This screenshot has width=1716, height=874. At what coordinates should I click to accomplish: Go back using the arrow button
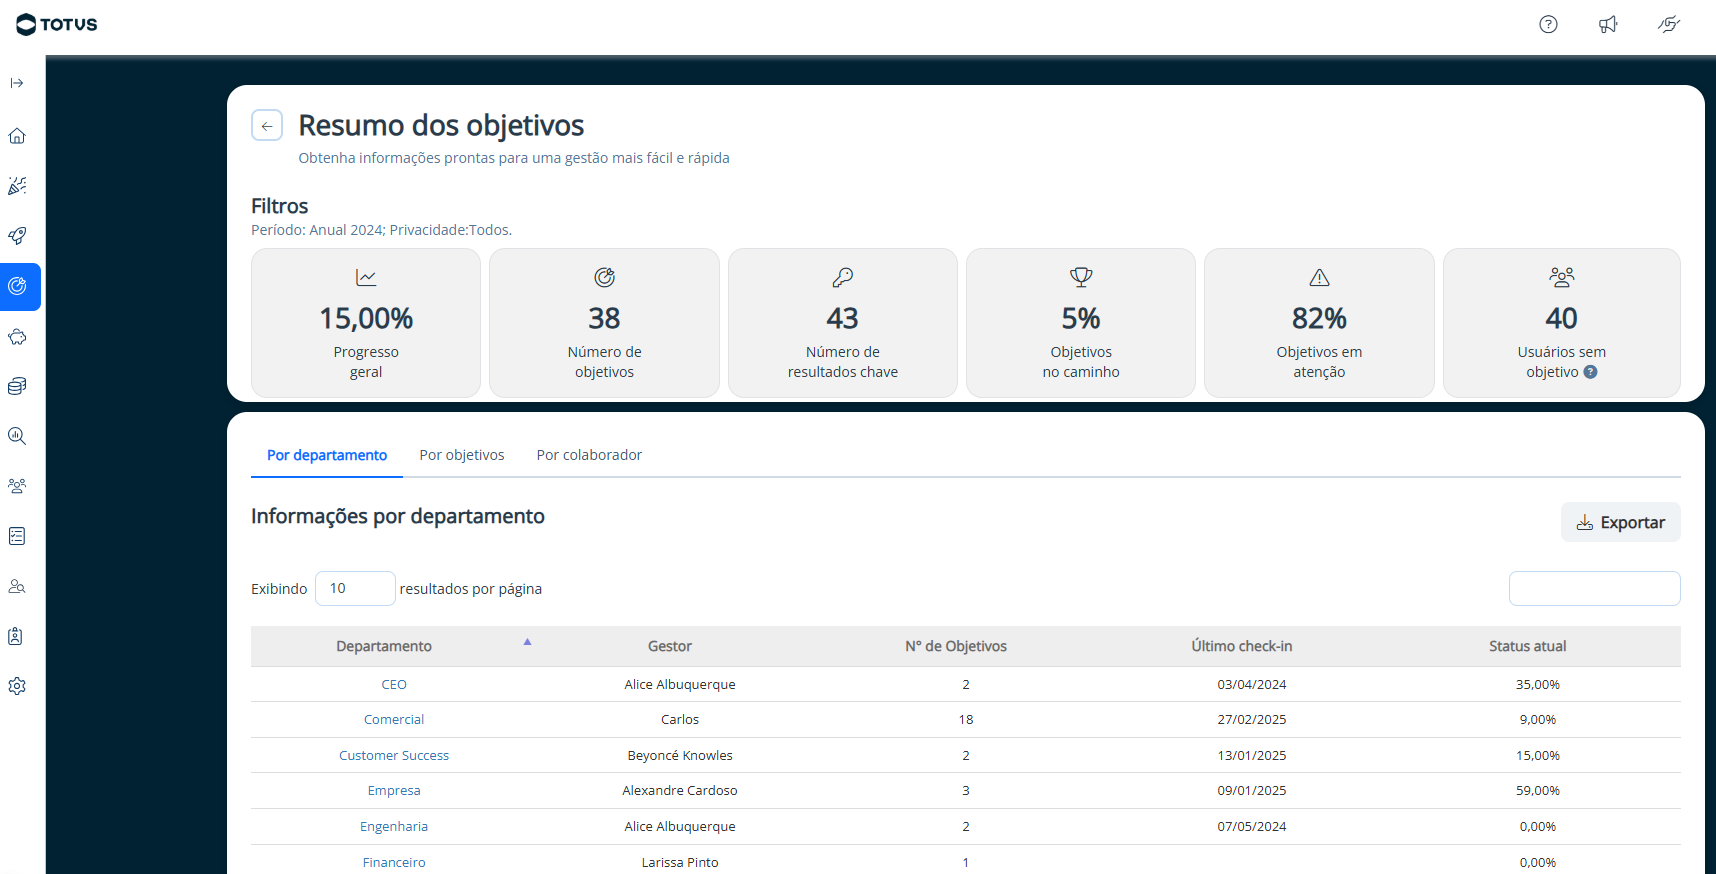tap(267, 126)
